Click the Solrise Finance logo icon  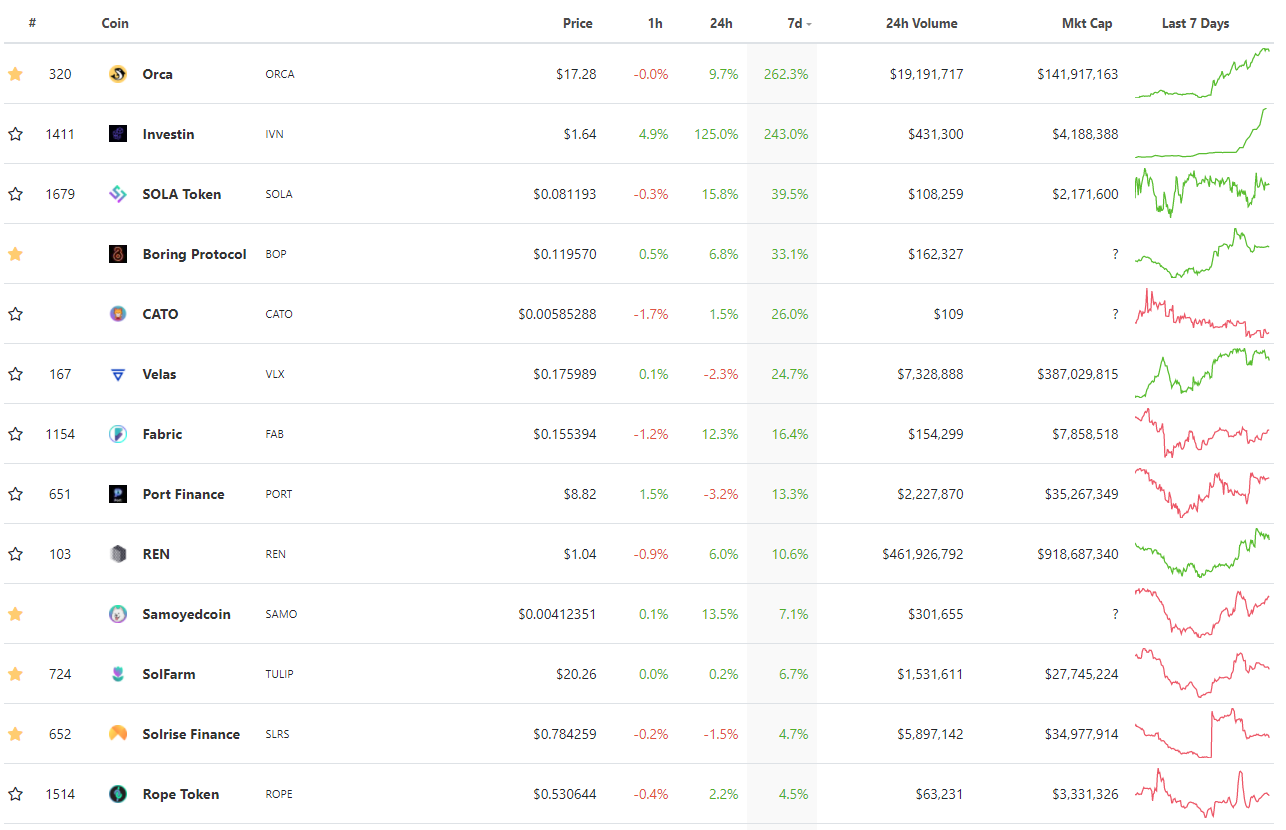118,734
